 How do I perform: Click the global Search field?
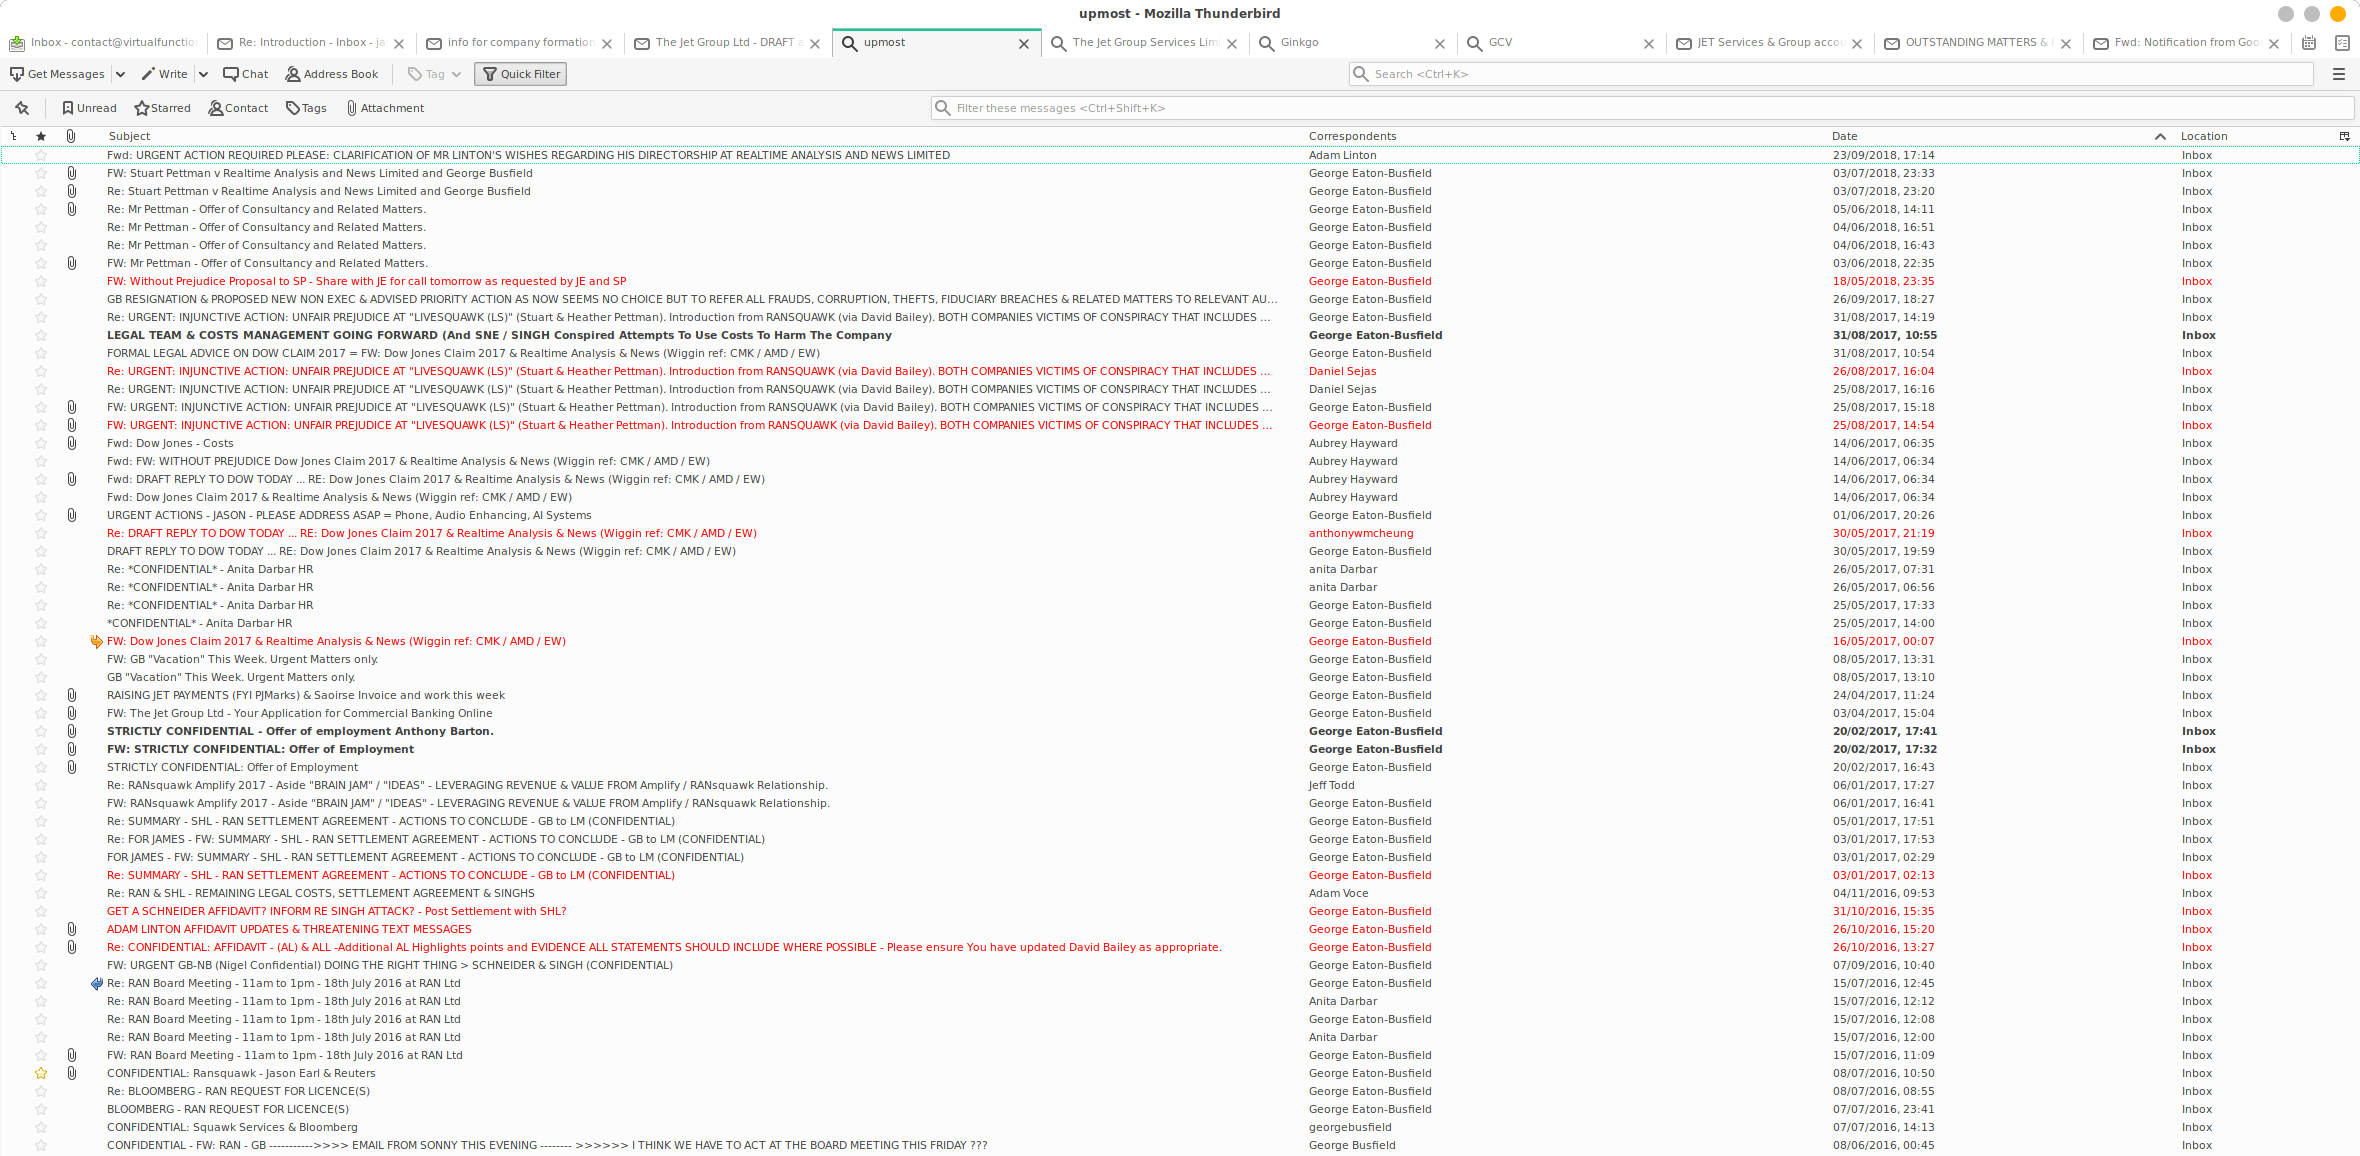1831,74
